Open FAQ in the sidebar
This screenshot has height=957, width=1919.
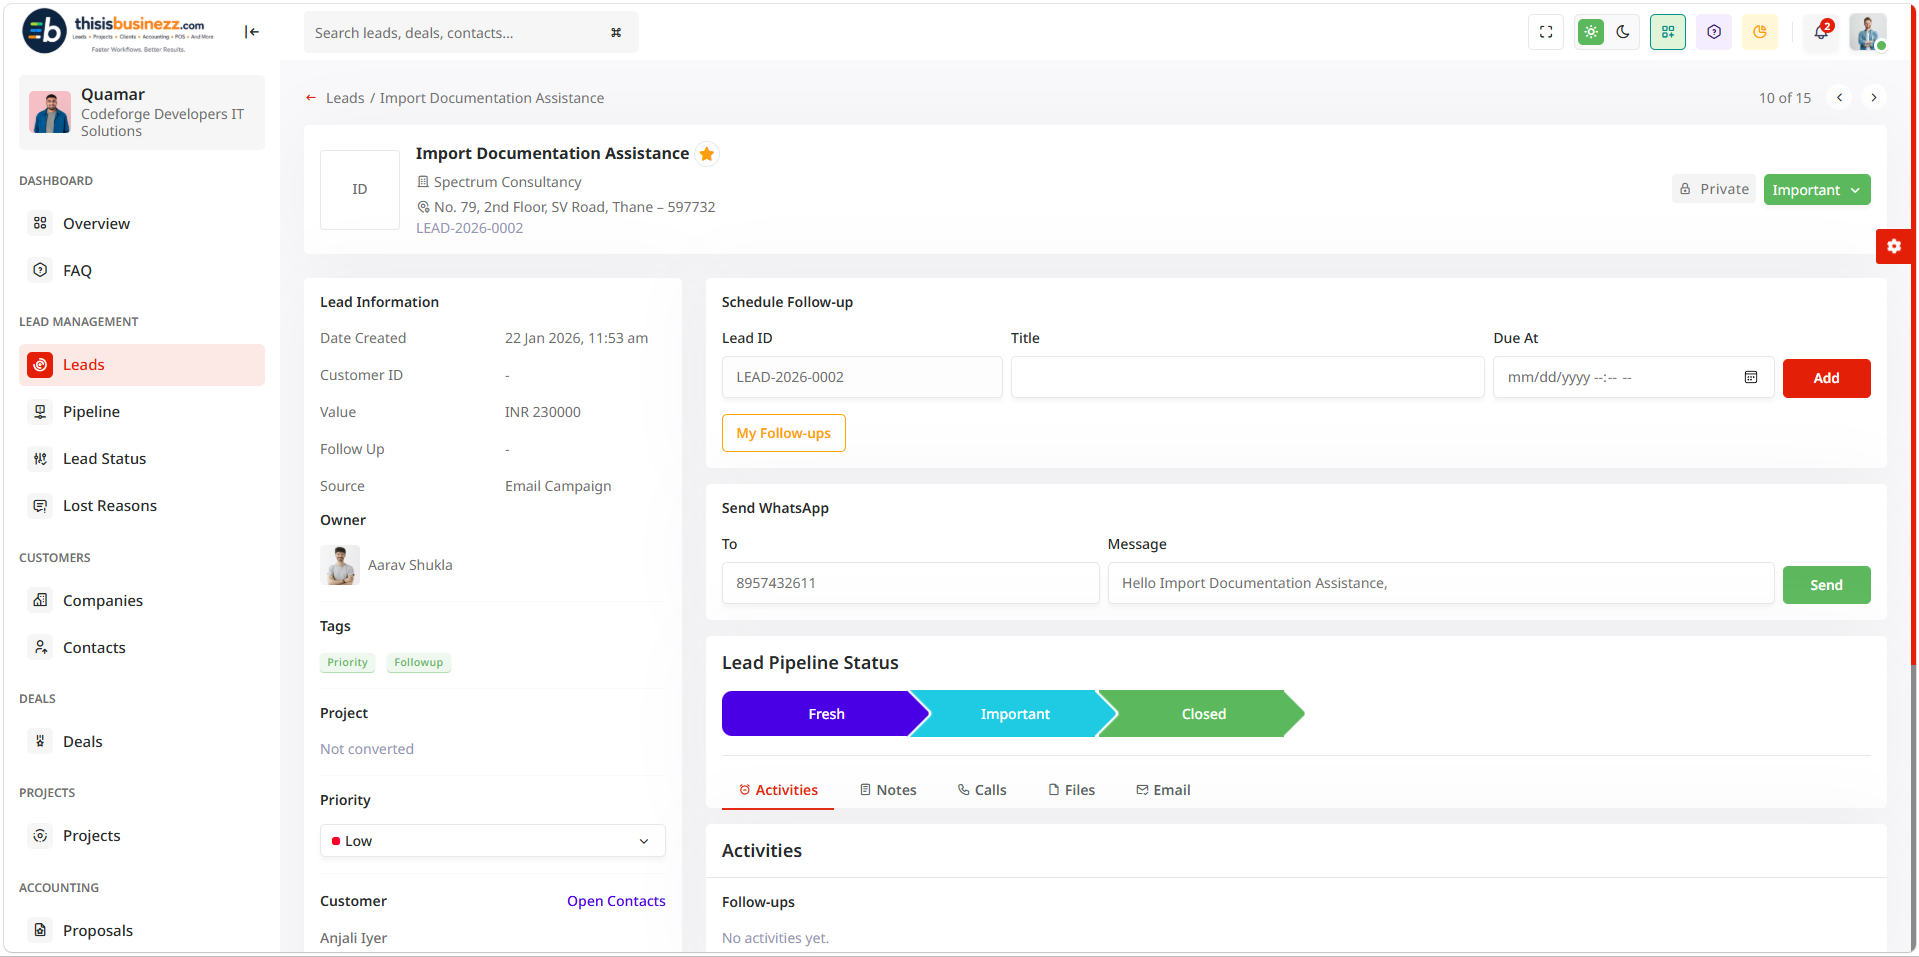point(142,271)
